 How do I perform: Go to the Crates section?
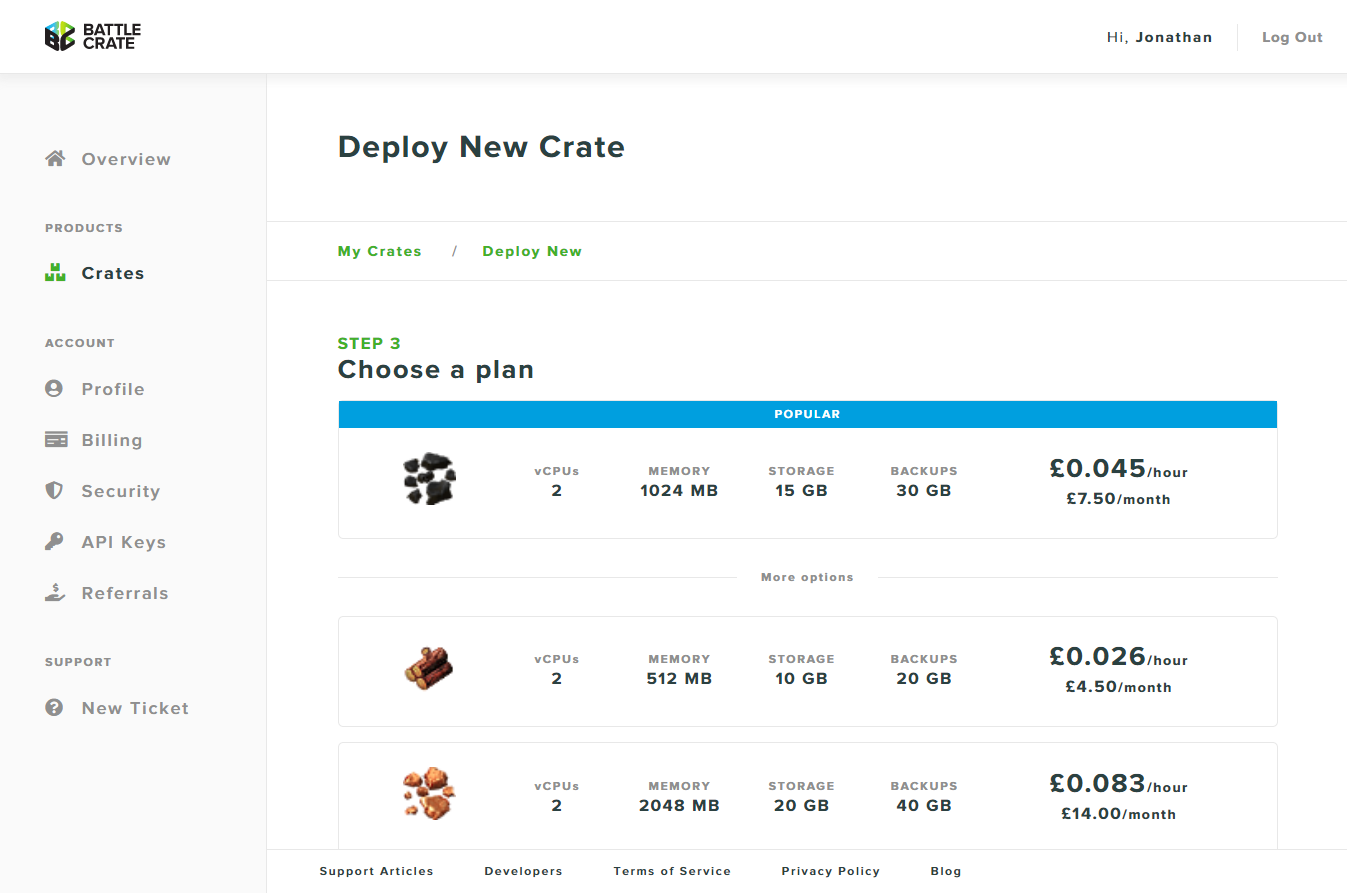(113, 273)
